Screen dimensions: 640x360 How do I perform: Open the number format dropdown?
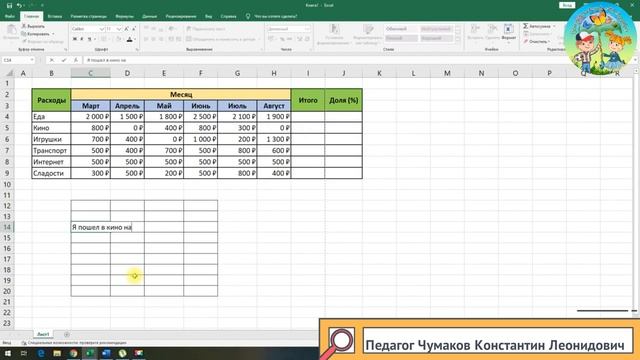point(307,29)
